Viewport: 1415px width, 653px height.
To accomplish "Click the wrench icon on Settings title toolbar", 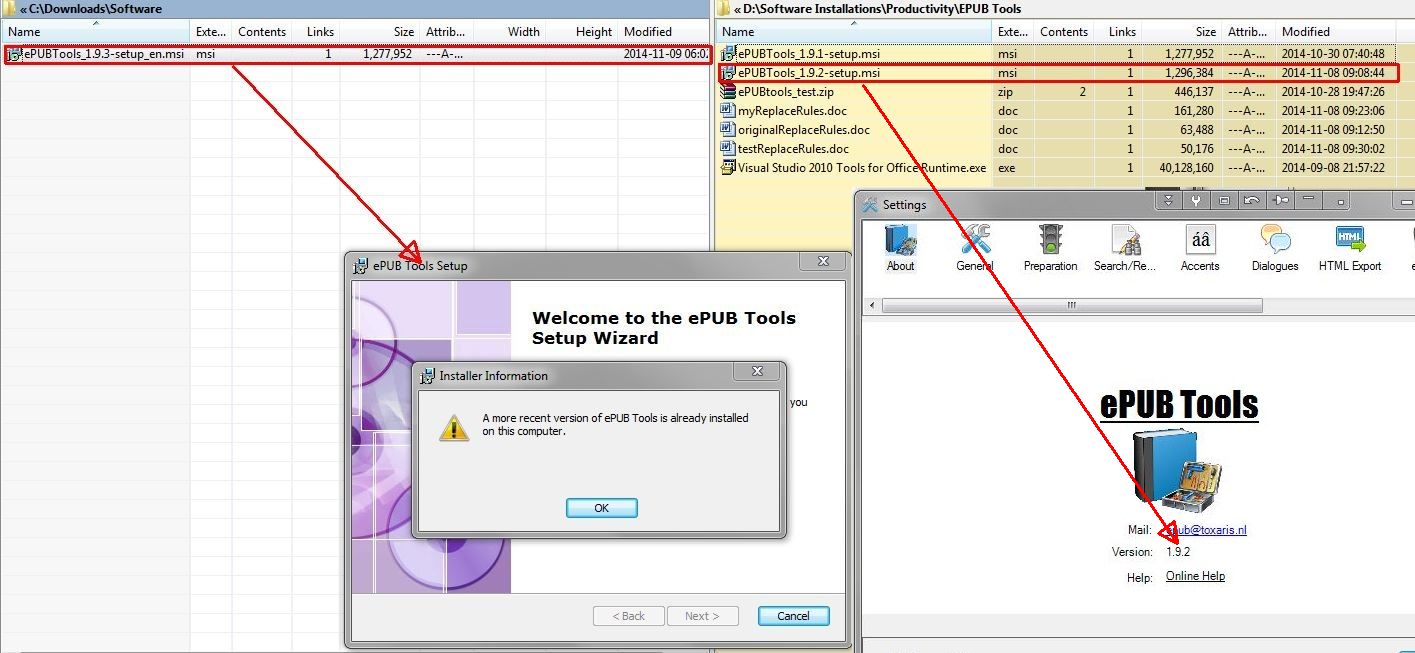I will pyautogui.click(x=1196, y=200).
